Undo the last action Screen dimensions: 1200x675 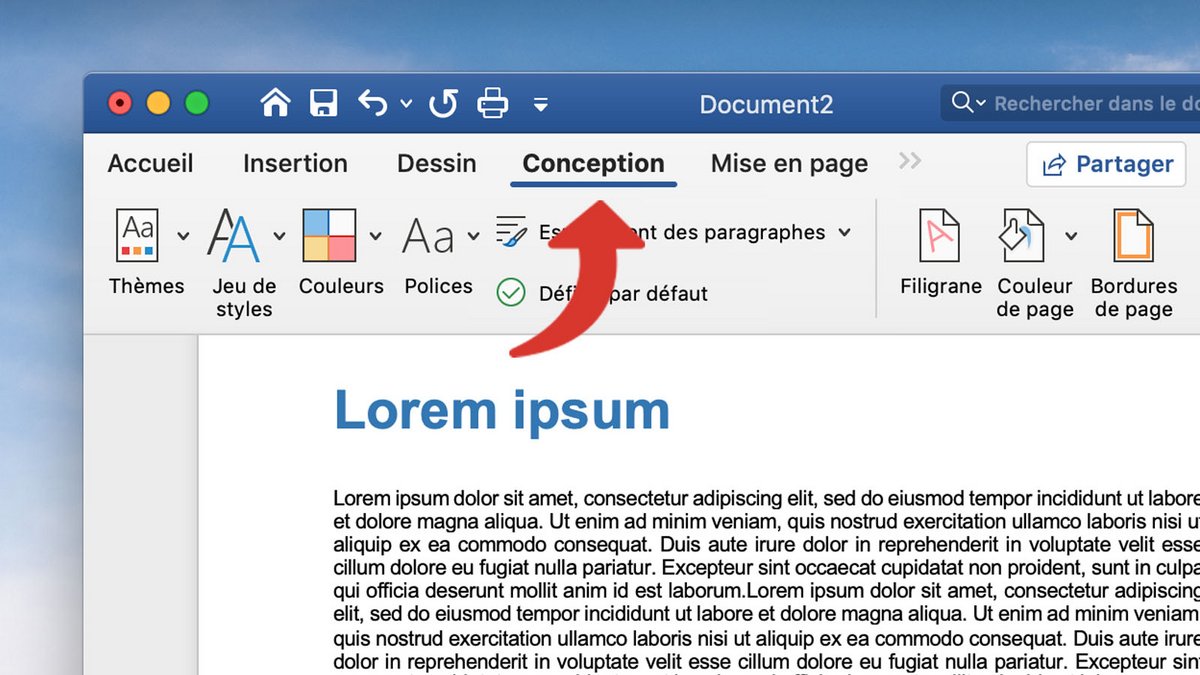coord(373,103)
